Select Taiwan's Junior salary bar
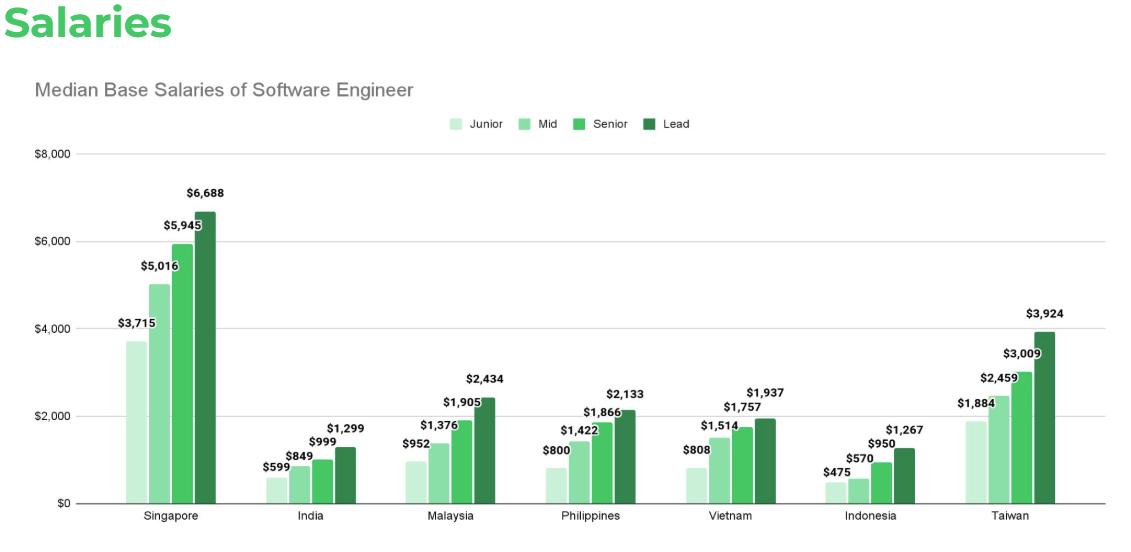This screenshot has height=552, width=1131. (x=975, y=462)
